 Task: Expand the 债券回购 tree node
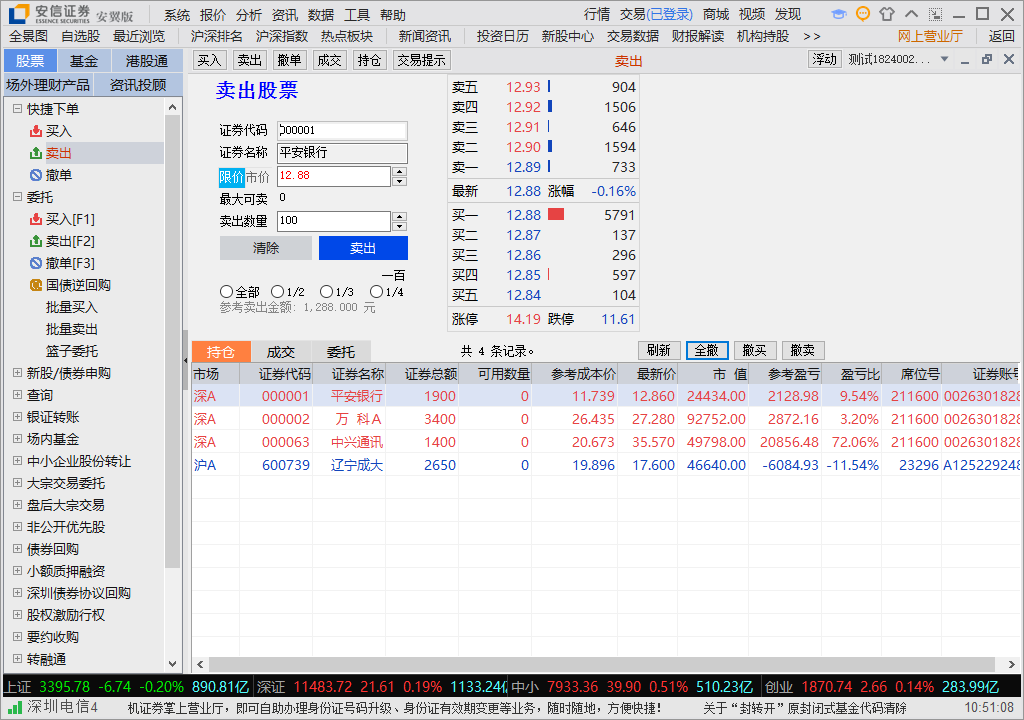(x=18, y=549)
